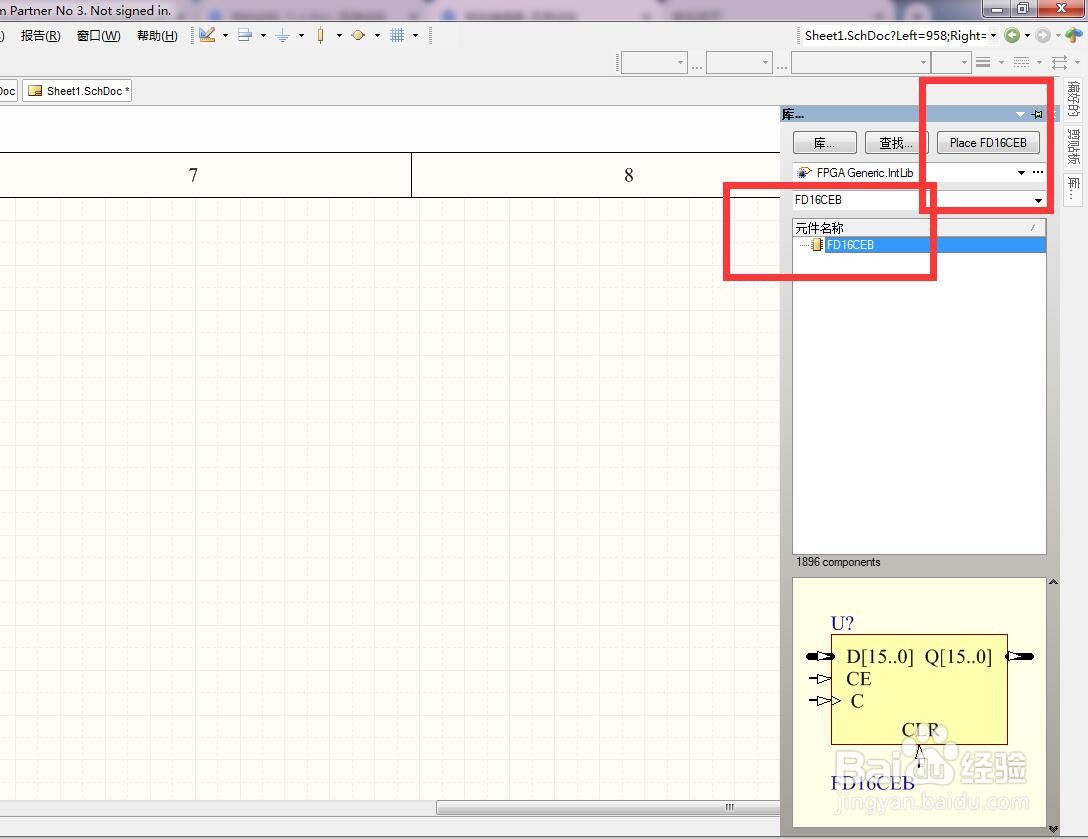Image resolution: width=1088 pixels, height=839 pixels.
Task: Switch to the Sheet1.SchDoc tab
Action: coord(78,91)
